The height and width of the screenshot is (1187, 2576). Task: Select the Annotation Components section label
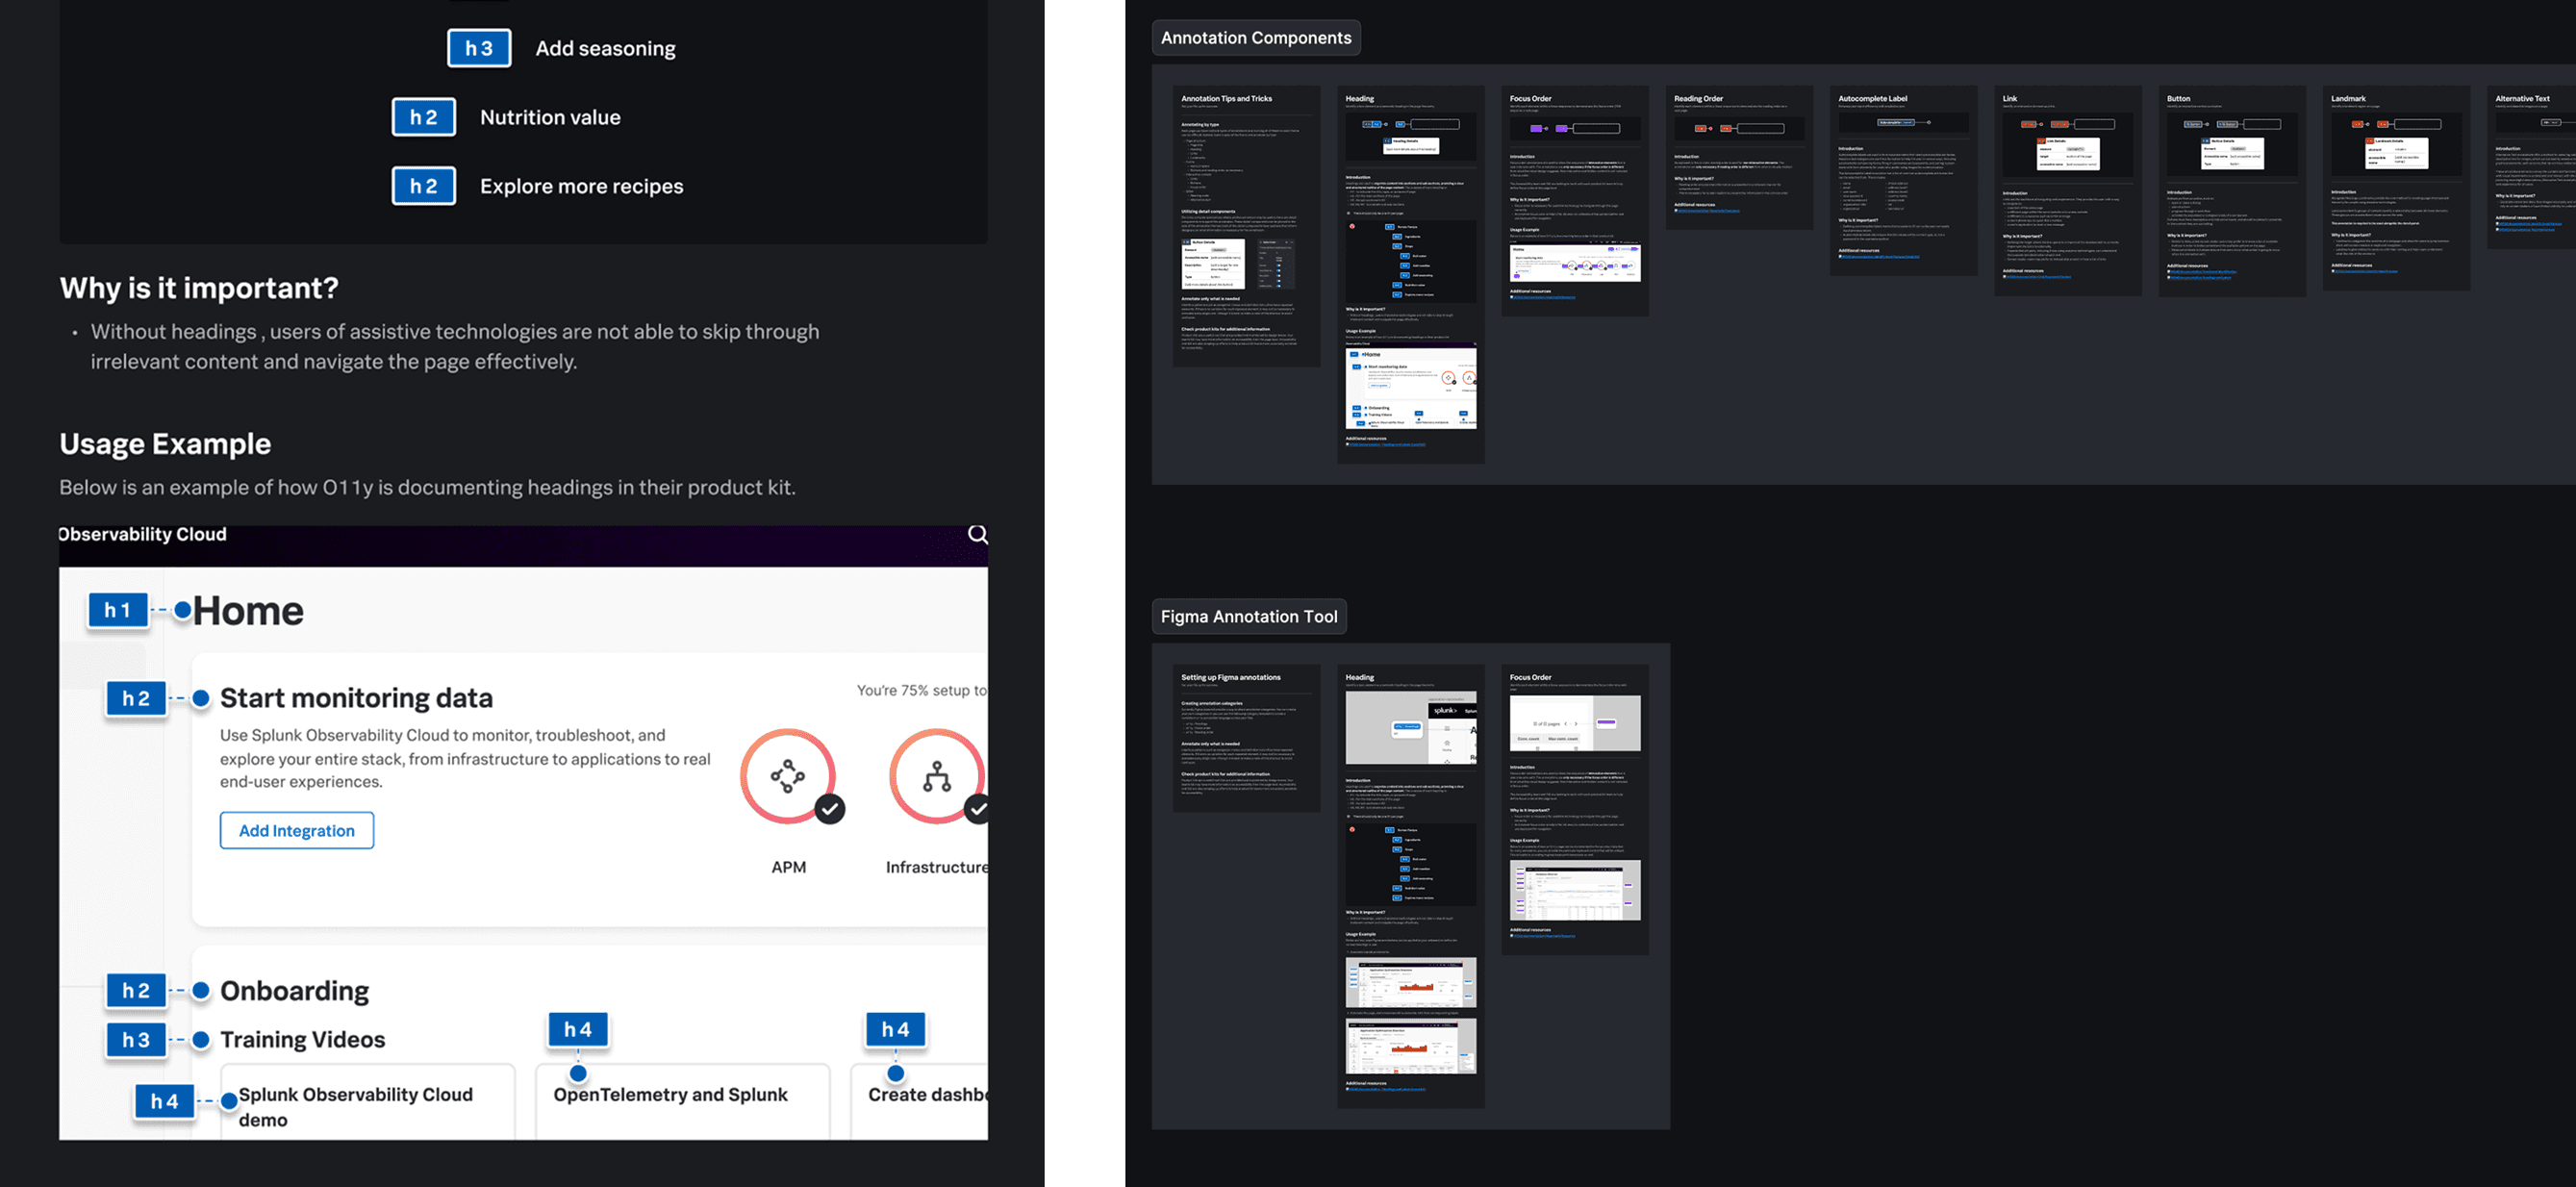[x=1255, y=38]
